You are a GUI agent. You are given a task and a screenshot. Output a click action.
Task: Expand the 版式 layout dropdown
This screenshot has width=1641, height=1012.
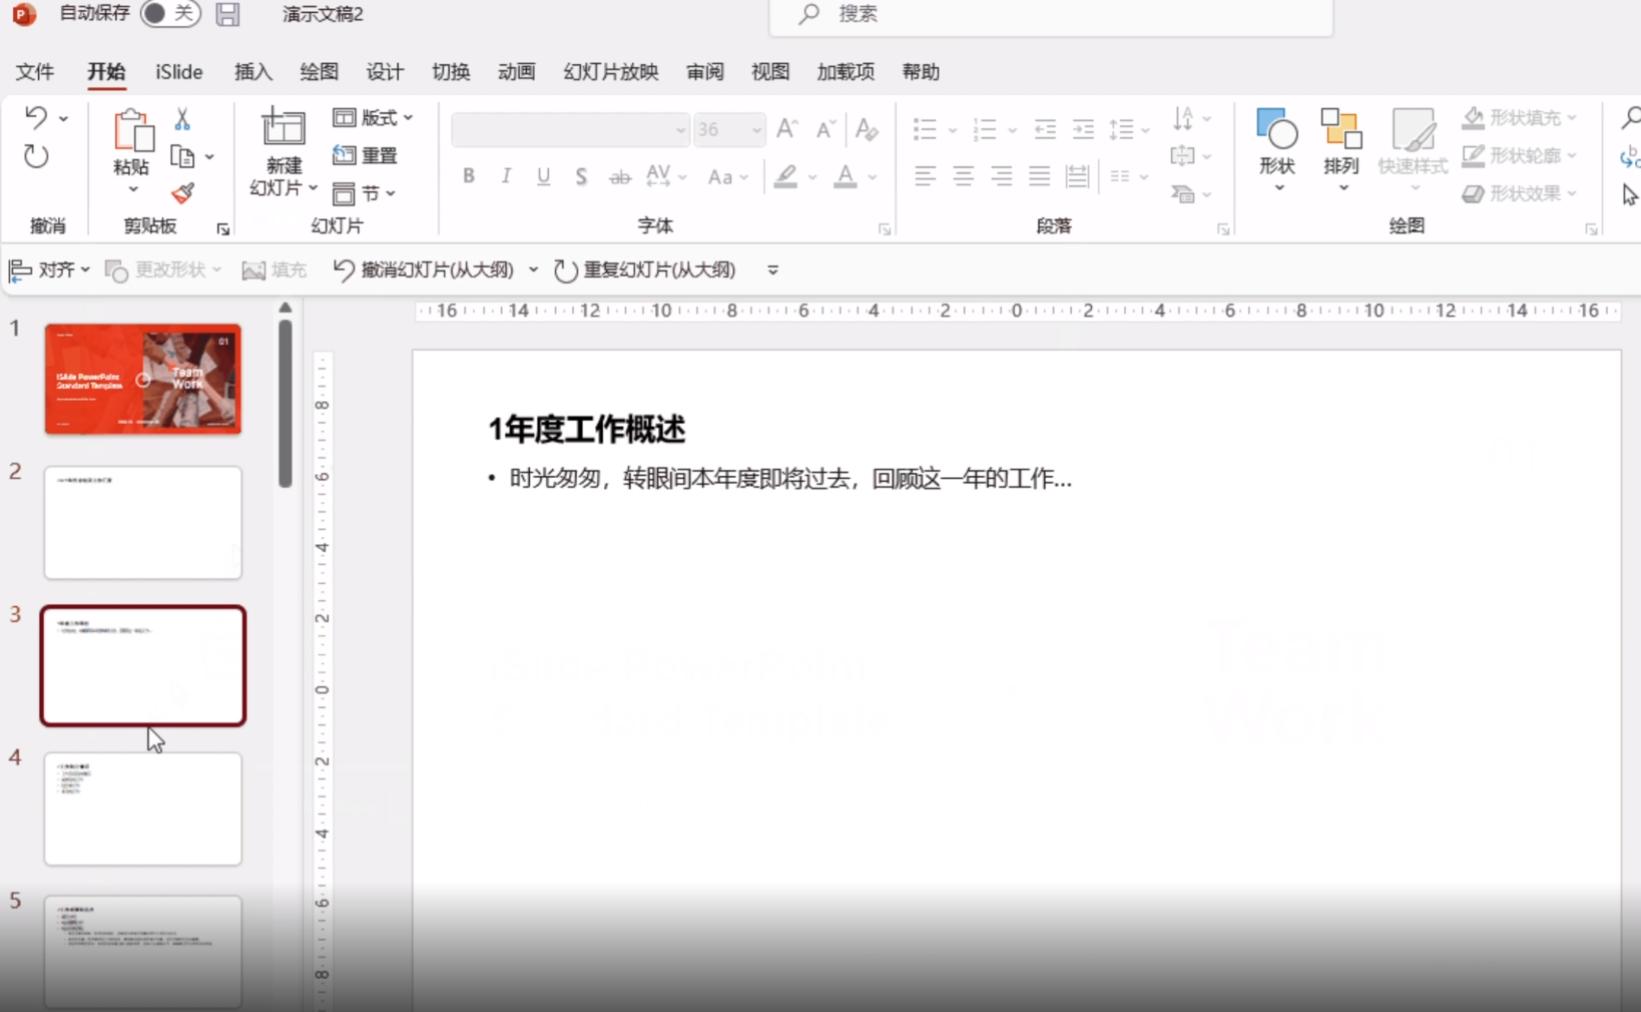[408, 117]
